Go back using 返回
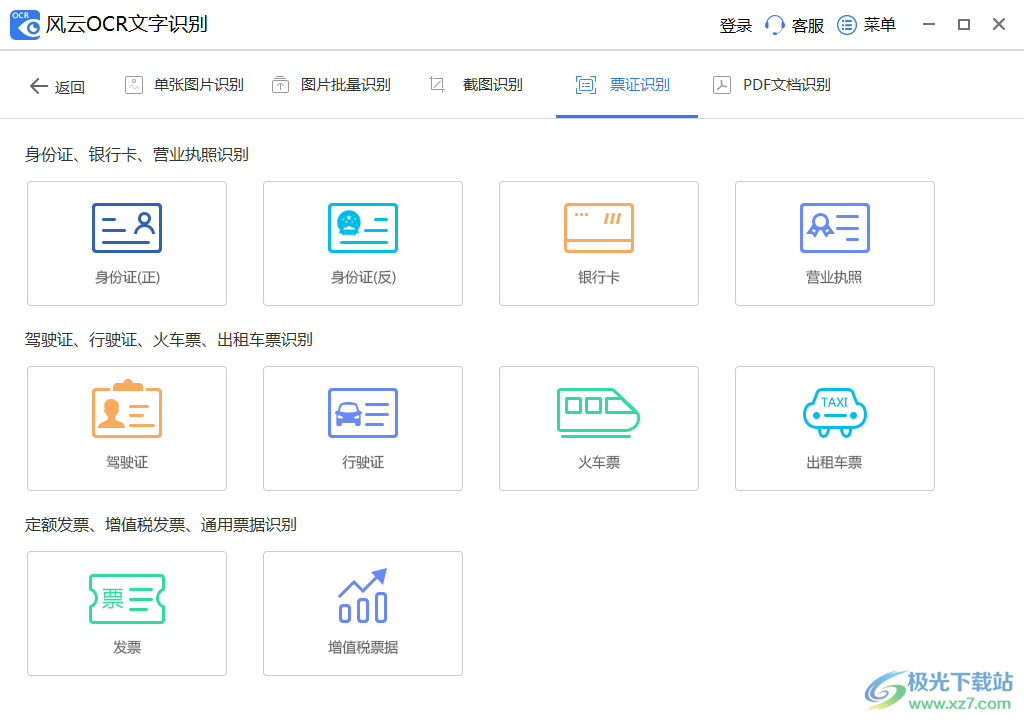 pyautogui.click(x=70, y=87)
